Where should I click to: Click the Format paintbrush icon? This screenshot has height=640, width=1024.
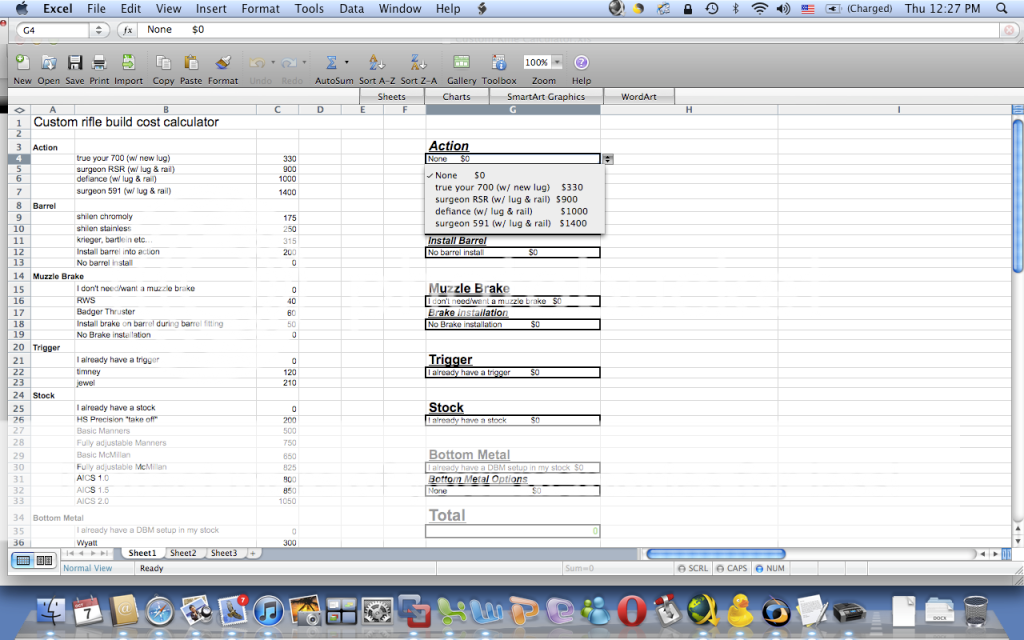(x=223, y=63)
